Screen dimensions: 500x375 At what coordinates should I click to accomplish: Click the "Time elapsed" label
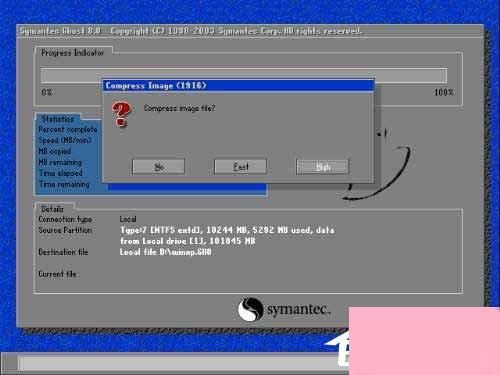(61, 173)
